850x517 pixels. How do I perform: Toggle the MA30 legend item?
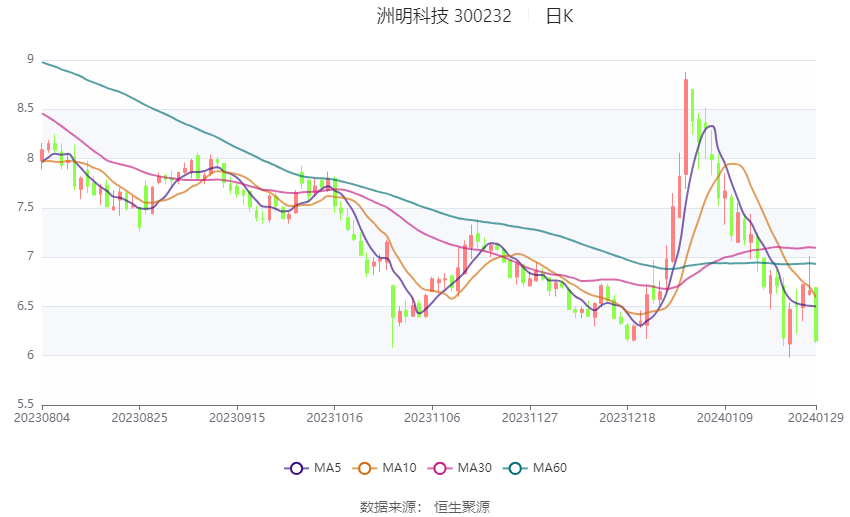(460, 468)
